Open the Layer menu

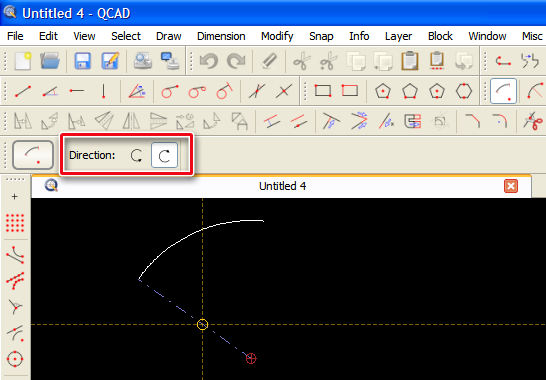pyautogui.click(x=398, y=36)
